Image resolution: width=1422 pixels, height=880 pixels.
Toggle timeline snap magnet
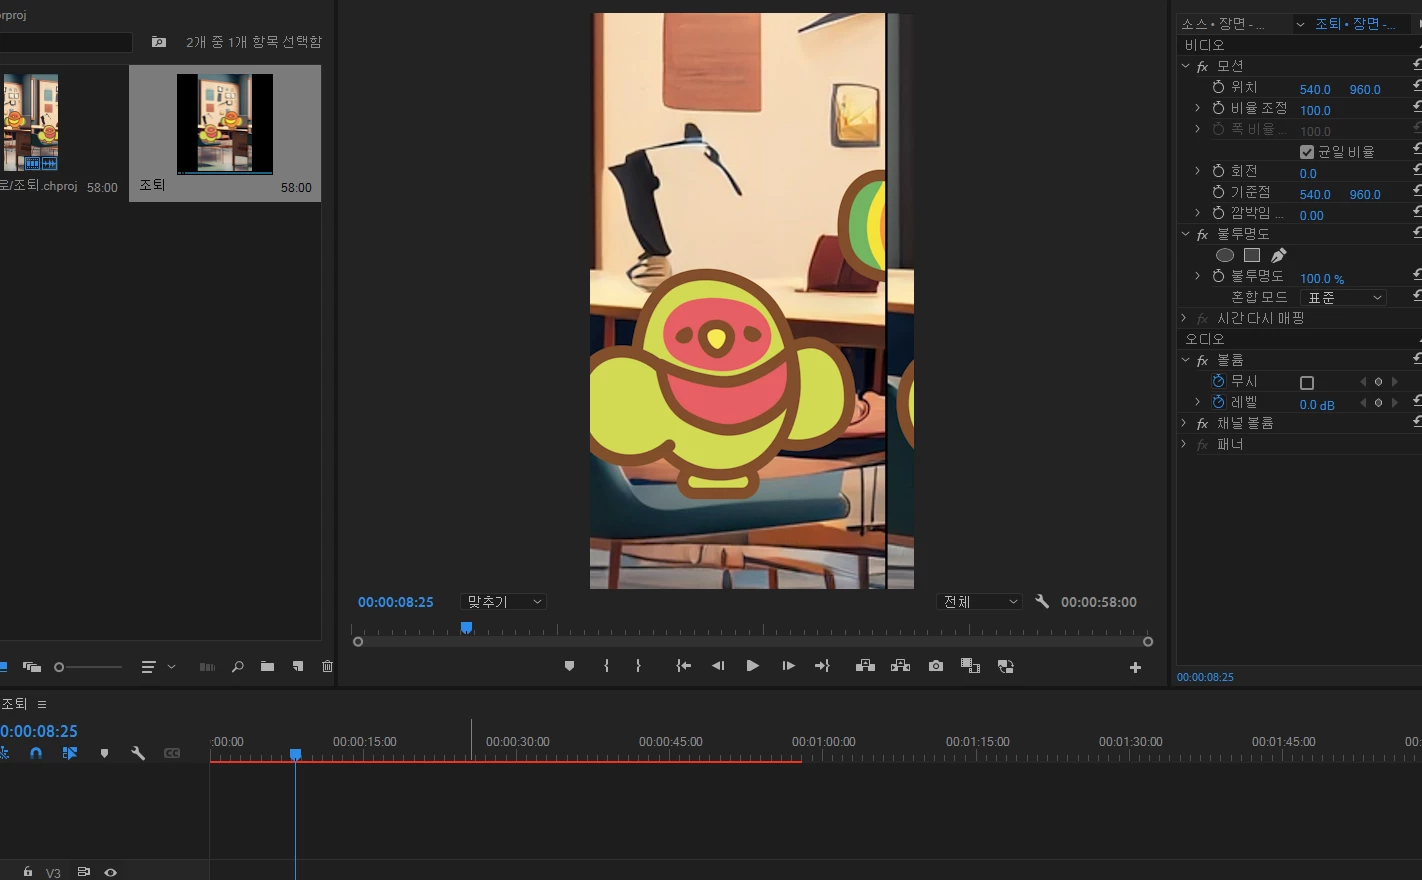36,753
